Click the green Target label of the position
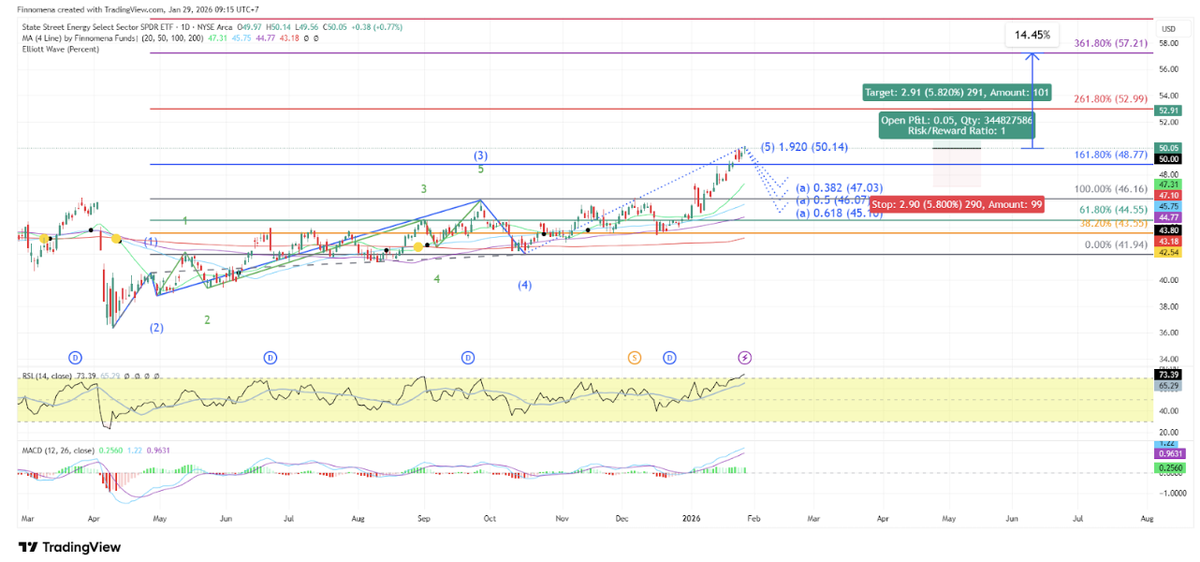The width and height of the screenshot is (1200, 562). click(956, 92)
